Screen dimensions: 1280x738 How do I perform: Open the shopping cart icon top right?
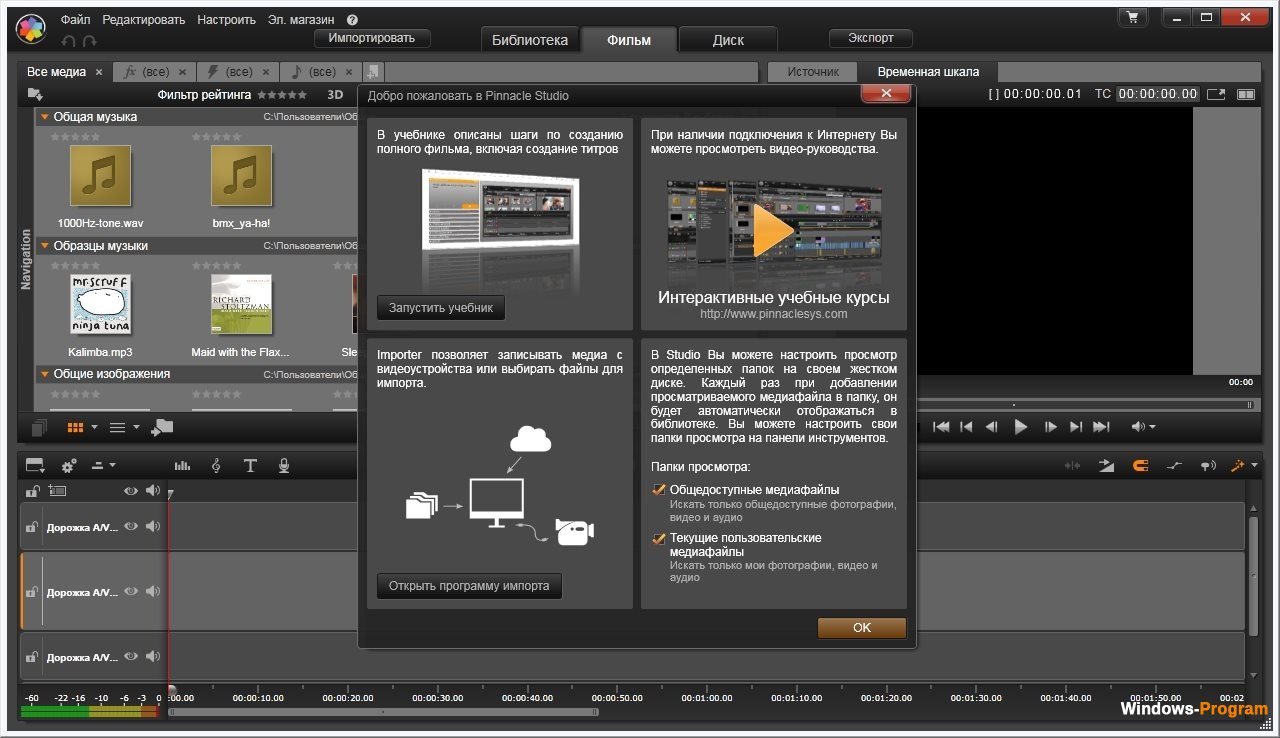(x=1133, y=17)
